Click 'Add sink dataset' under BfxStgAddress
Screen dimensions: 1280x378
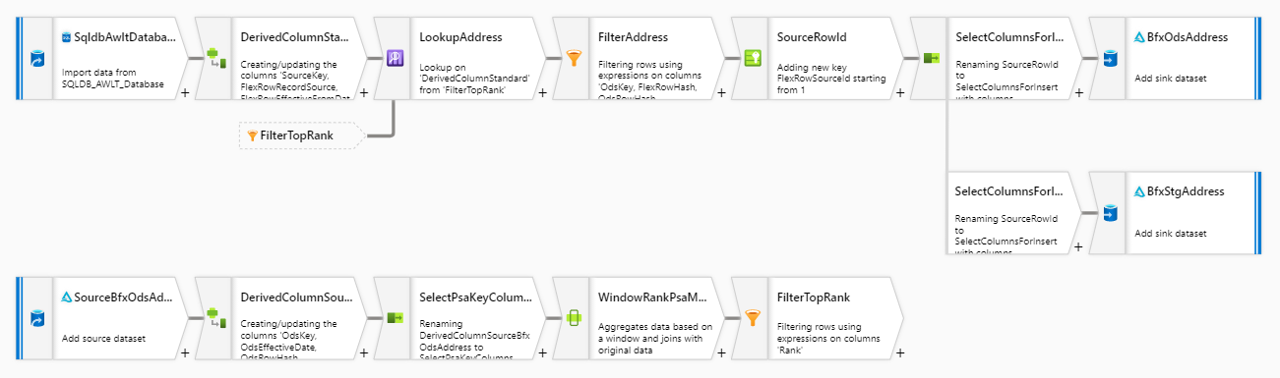[1171, 233]
